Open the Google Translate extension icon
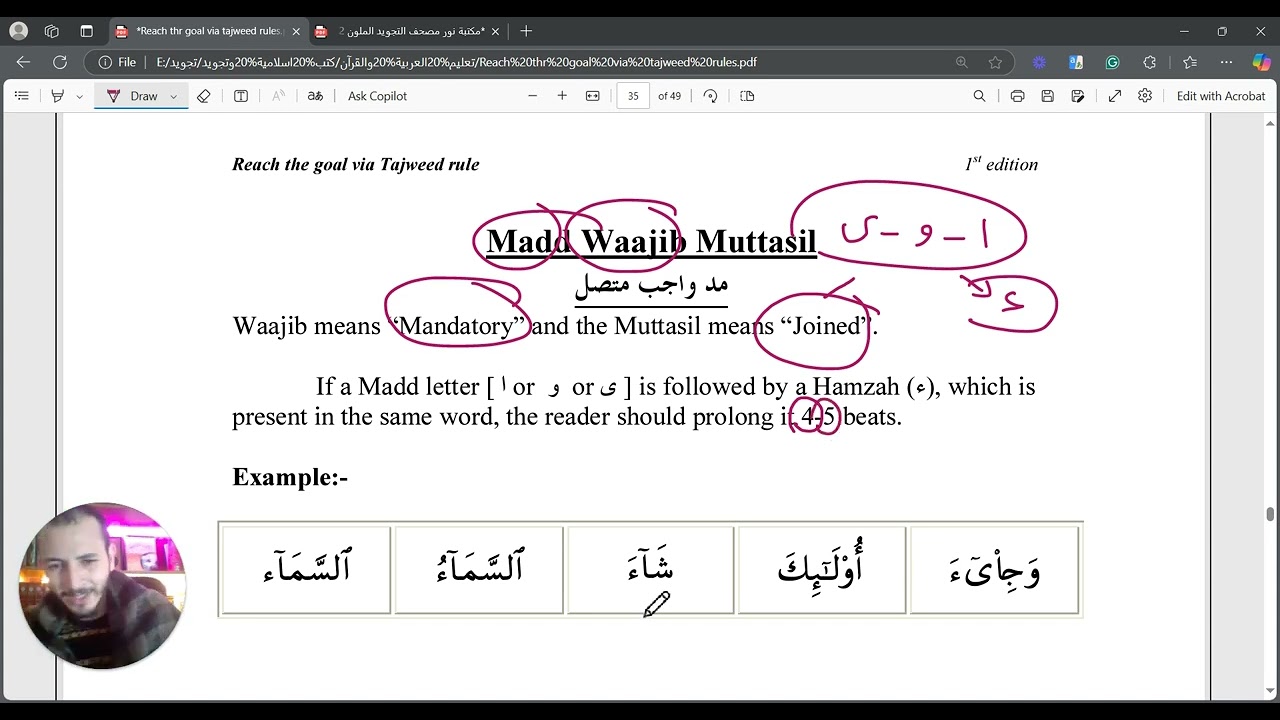 1076,62
